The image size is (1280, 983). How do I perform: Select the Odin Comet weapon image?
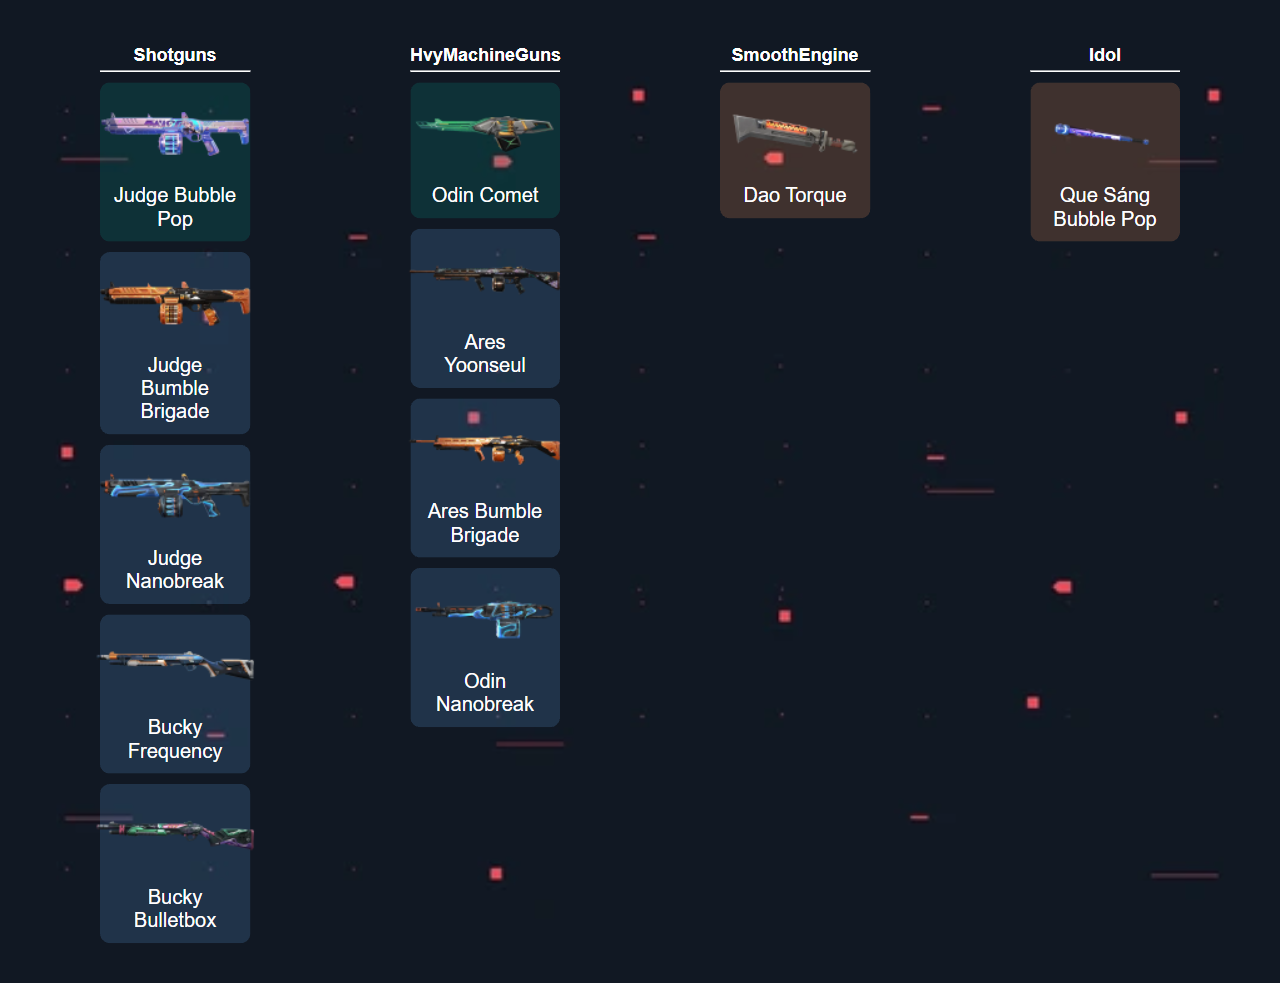click(x=485, y=133)
